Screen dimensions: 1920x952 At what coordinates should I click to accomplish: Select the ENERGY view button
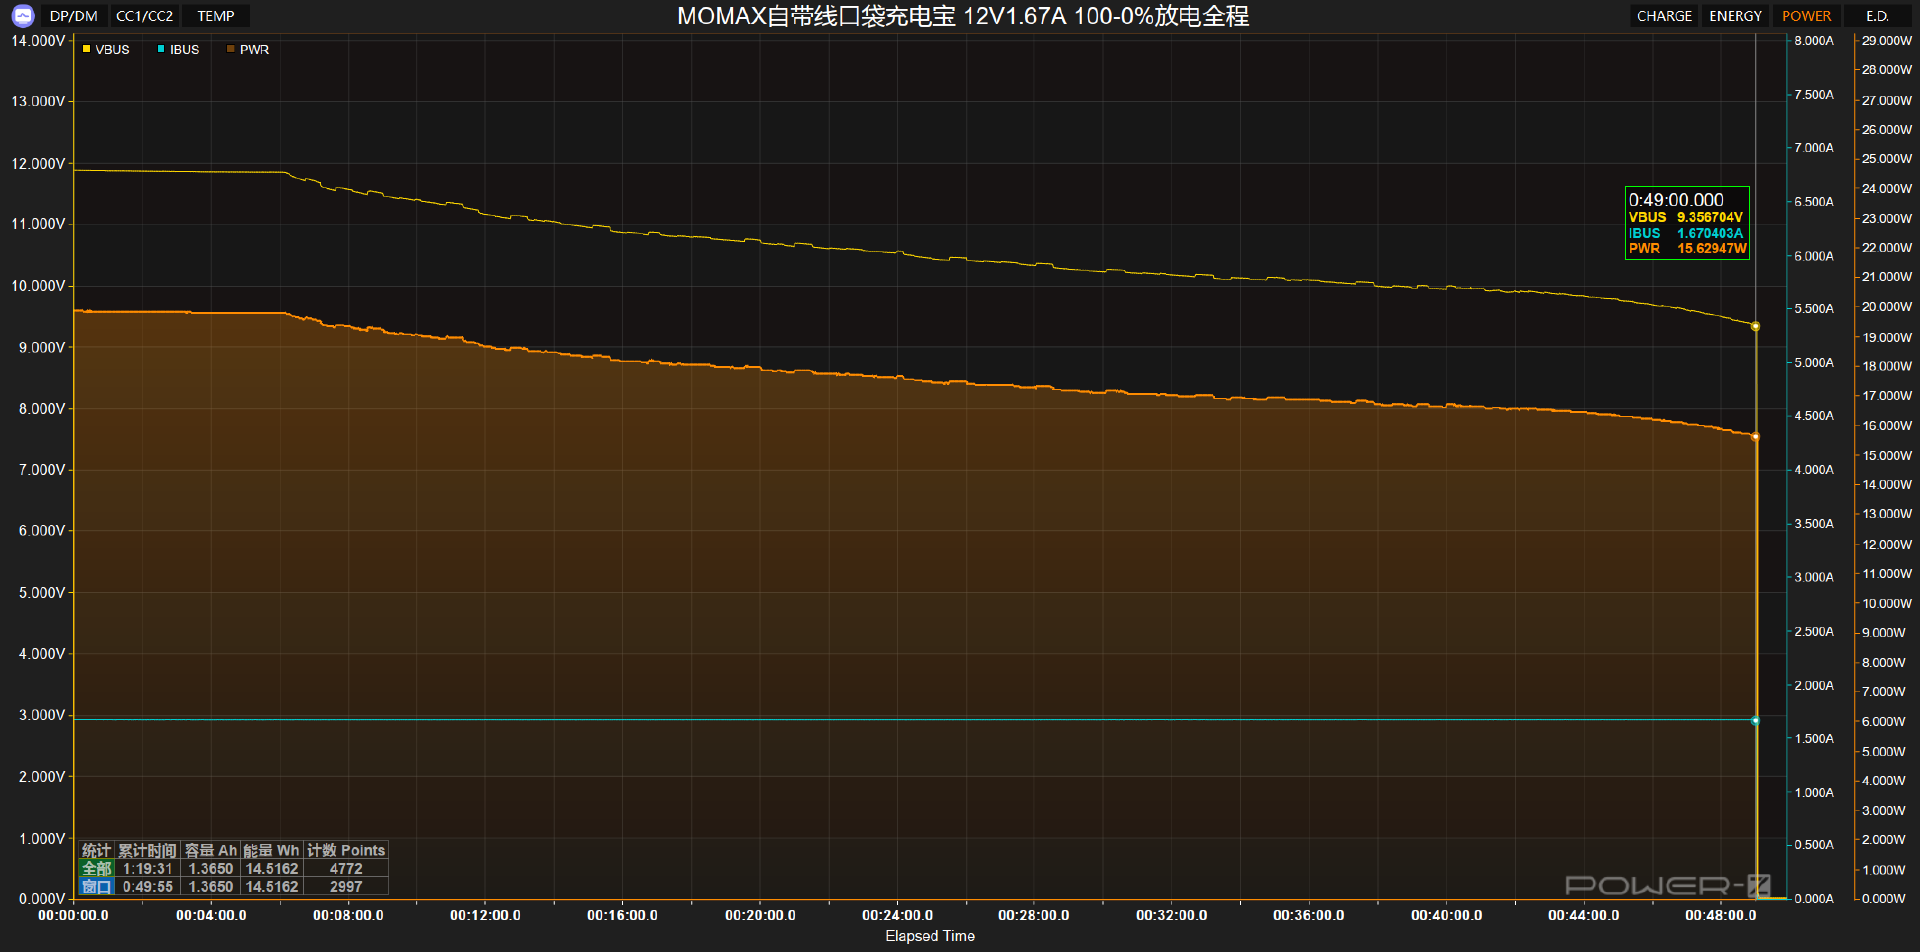tap(1735, 16)
